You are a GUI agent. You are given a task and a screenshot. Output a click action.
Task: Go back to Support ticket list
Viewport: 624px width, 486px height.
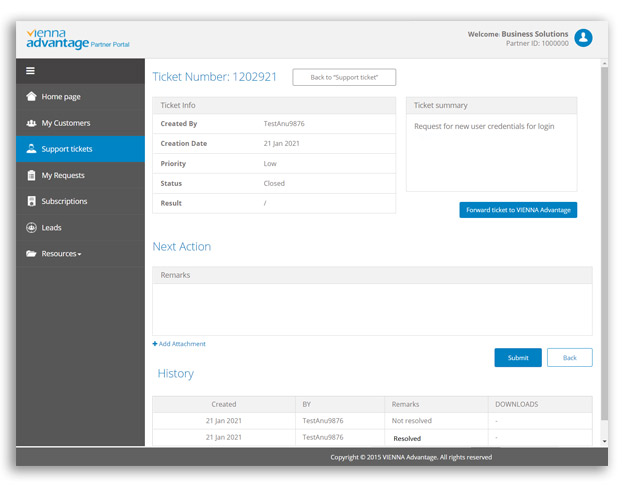[344, 77]
